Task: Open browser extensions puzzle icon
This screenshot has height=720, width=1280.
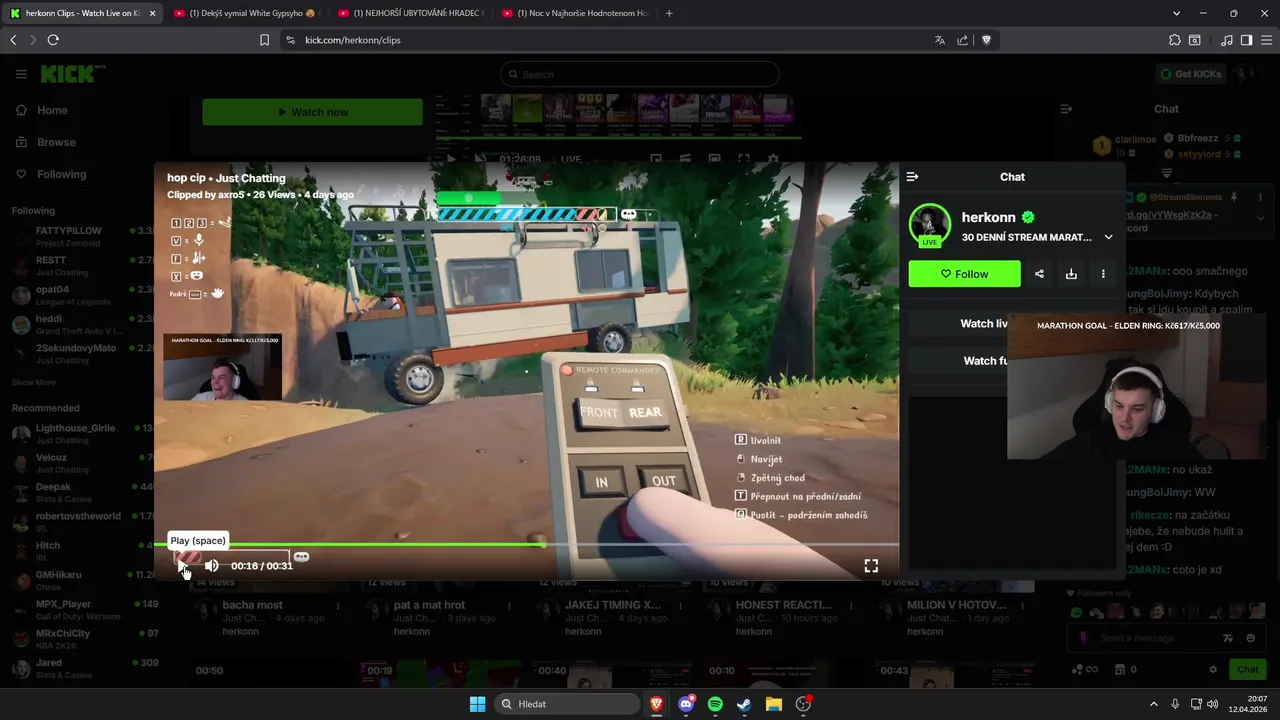Action: coord(1174,40)
